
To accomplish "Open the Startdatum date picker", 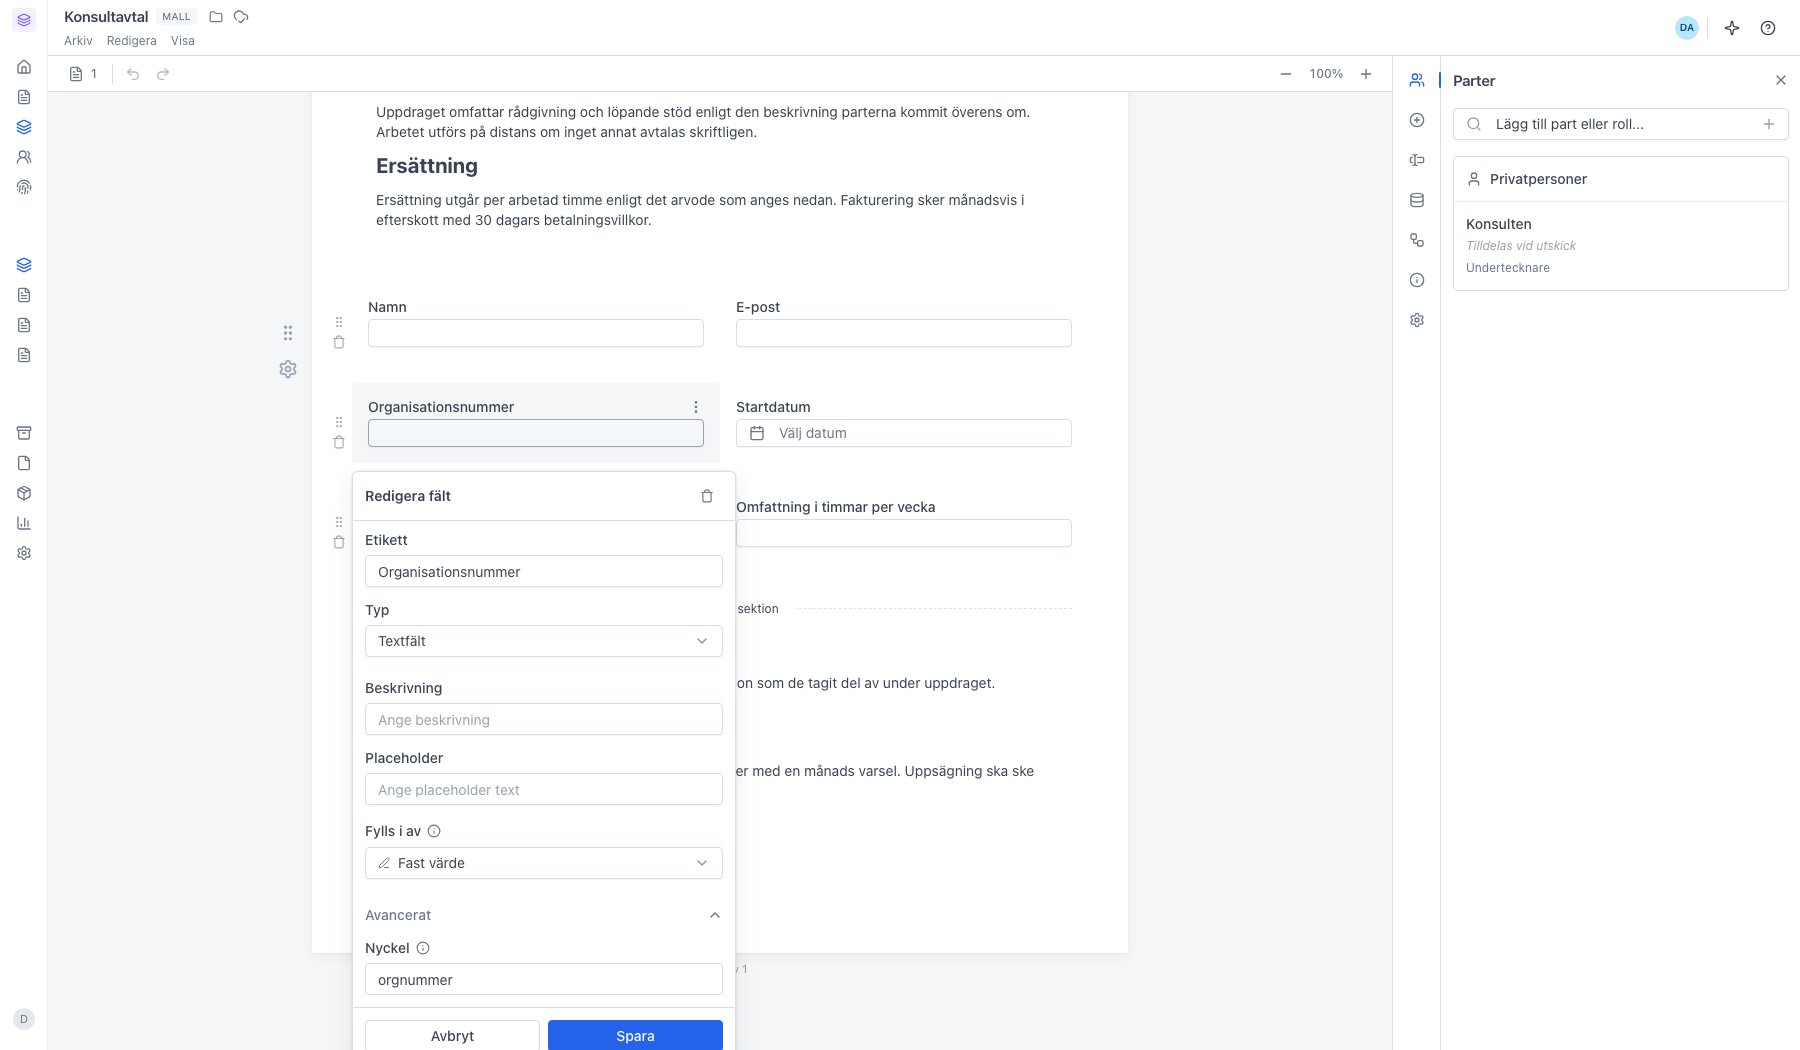I will click(x=904, y=433).
